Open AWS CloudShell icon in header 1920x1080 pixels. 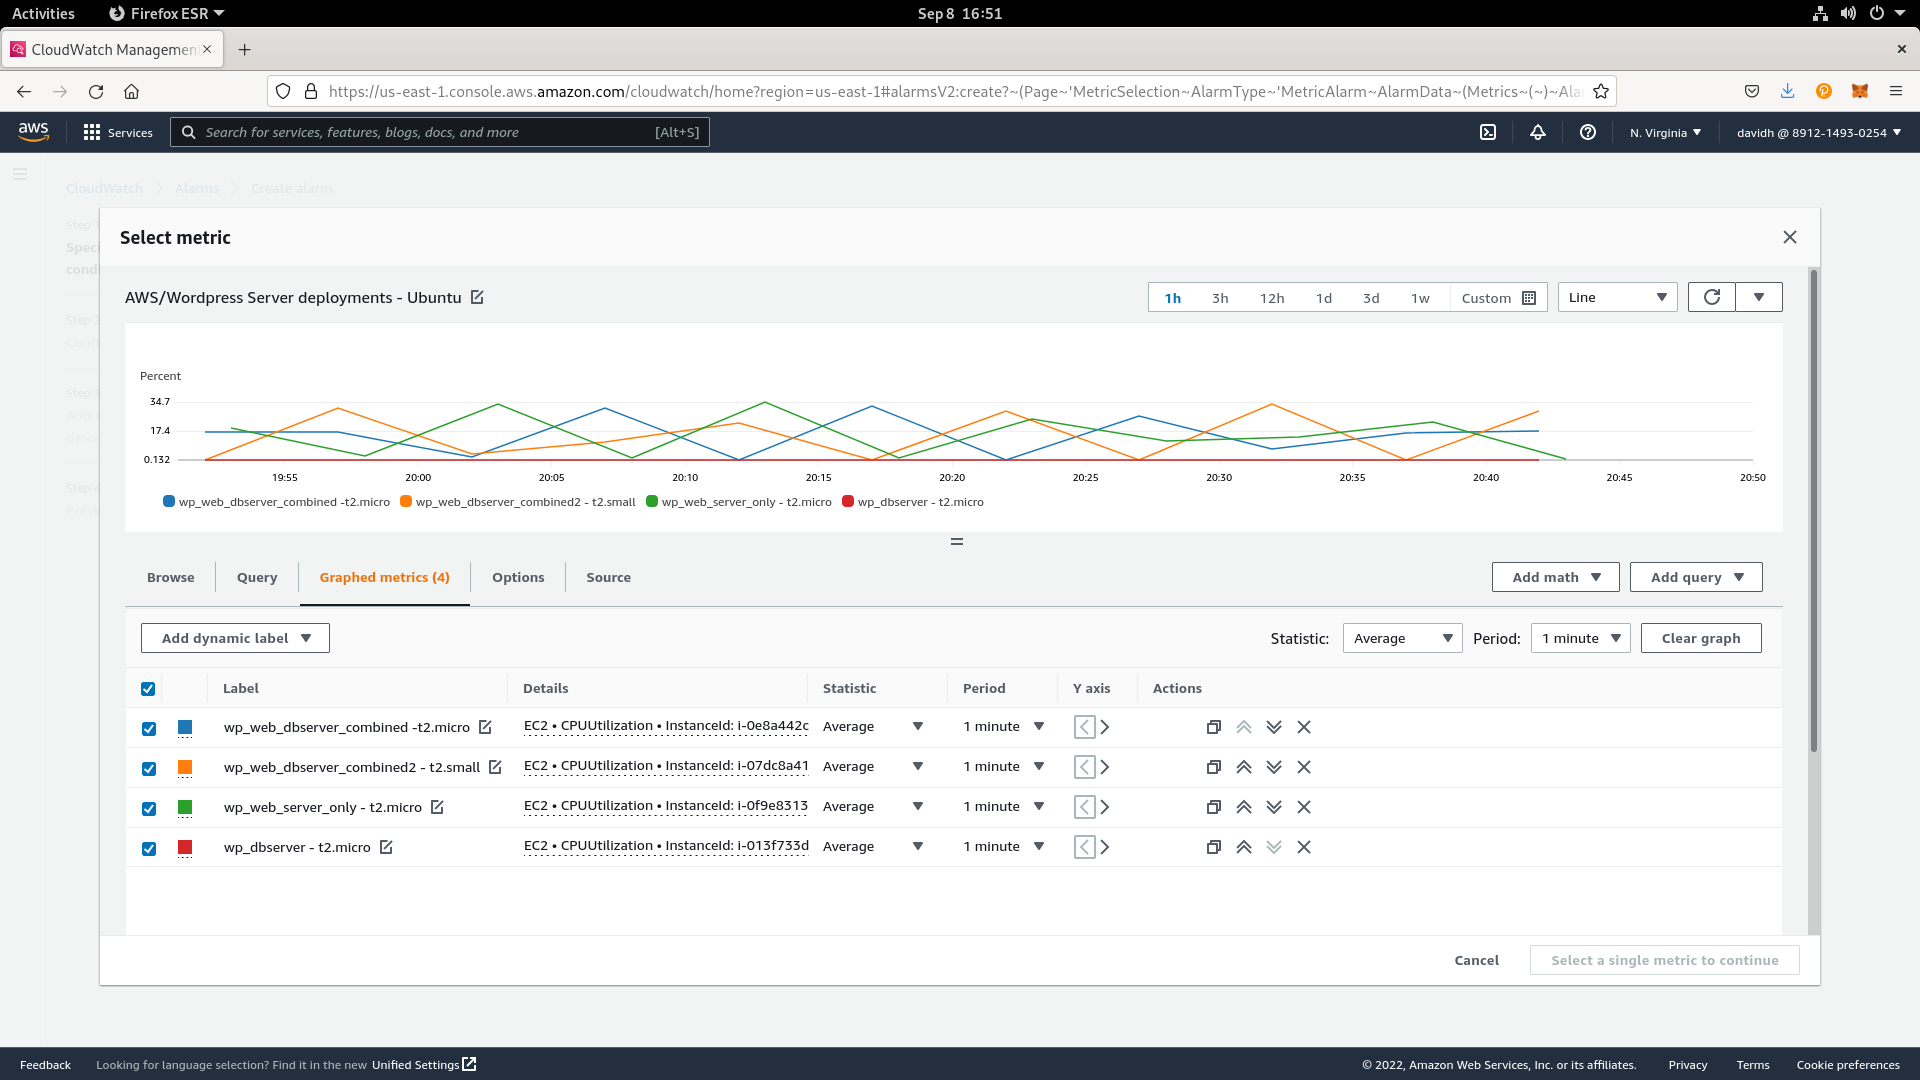coord(1487,132)
